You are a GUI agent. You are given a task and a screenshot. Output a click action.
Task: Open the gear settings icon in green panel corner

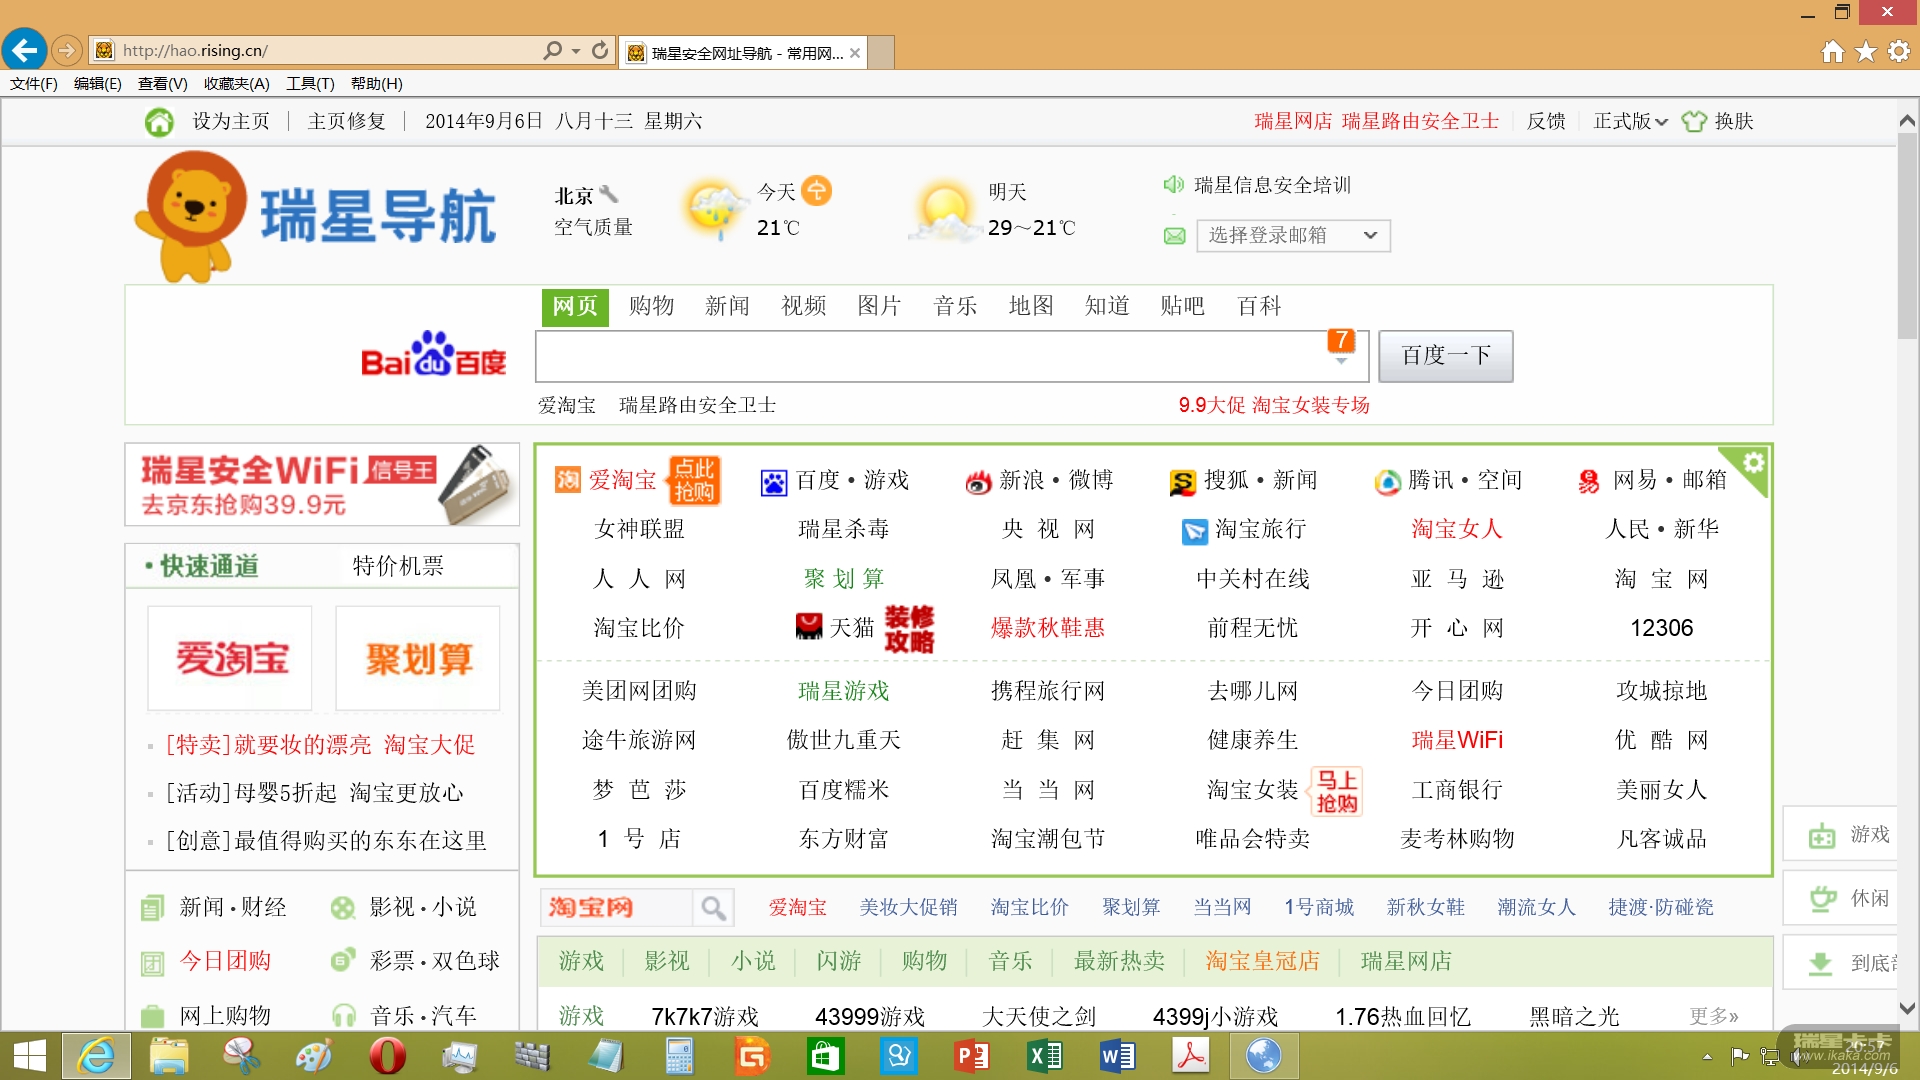tap(1753, 462)
